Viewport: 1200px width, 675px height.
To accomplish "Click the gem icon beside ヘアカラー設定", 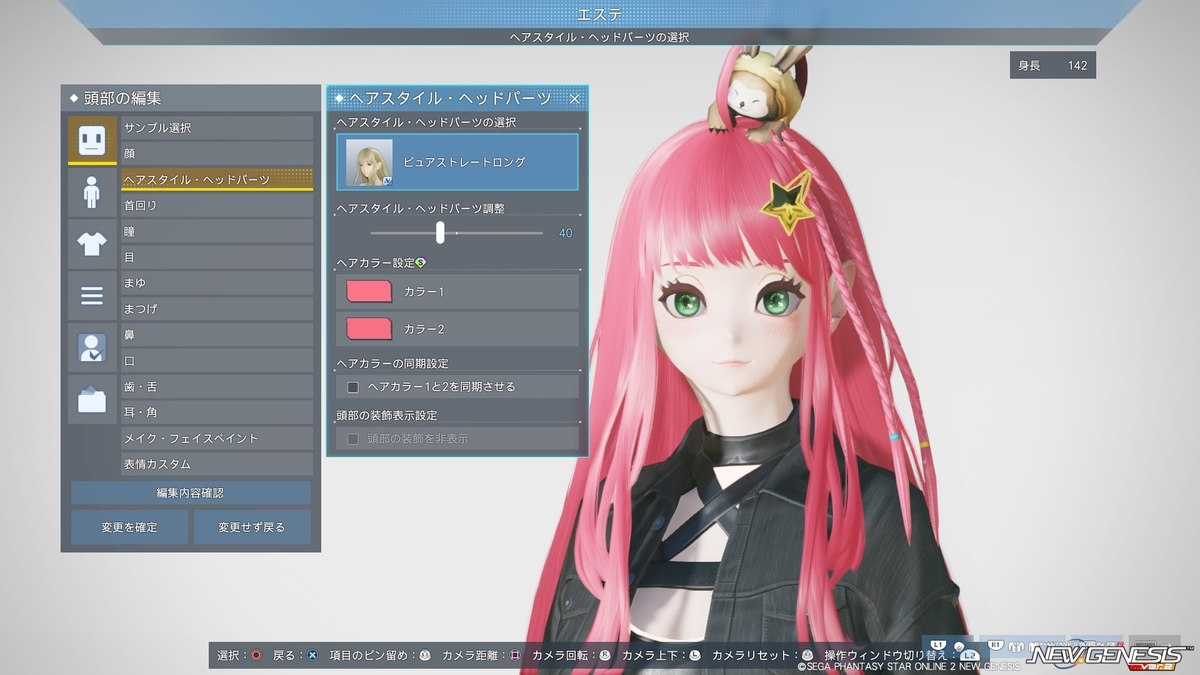I will pos(420,263).
